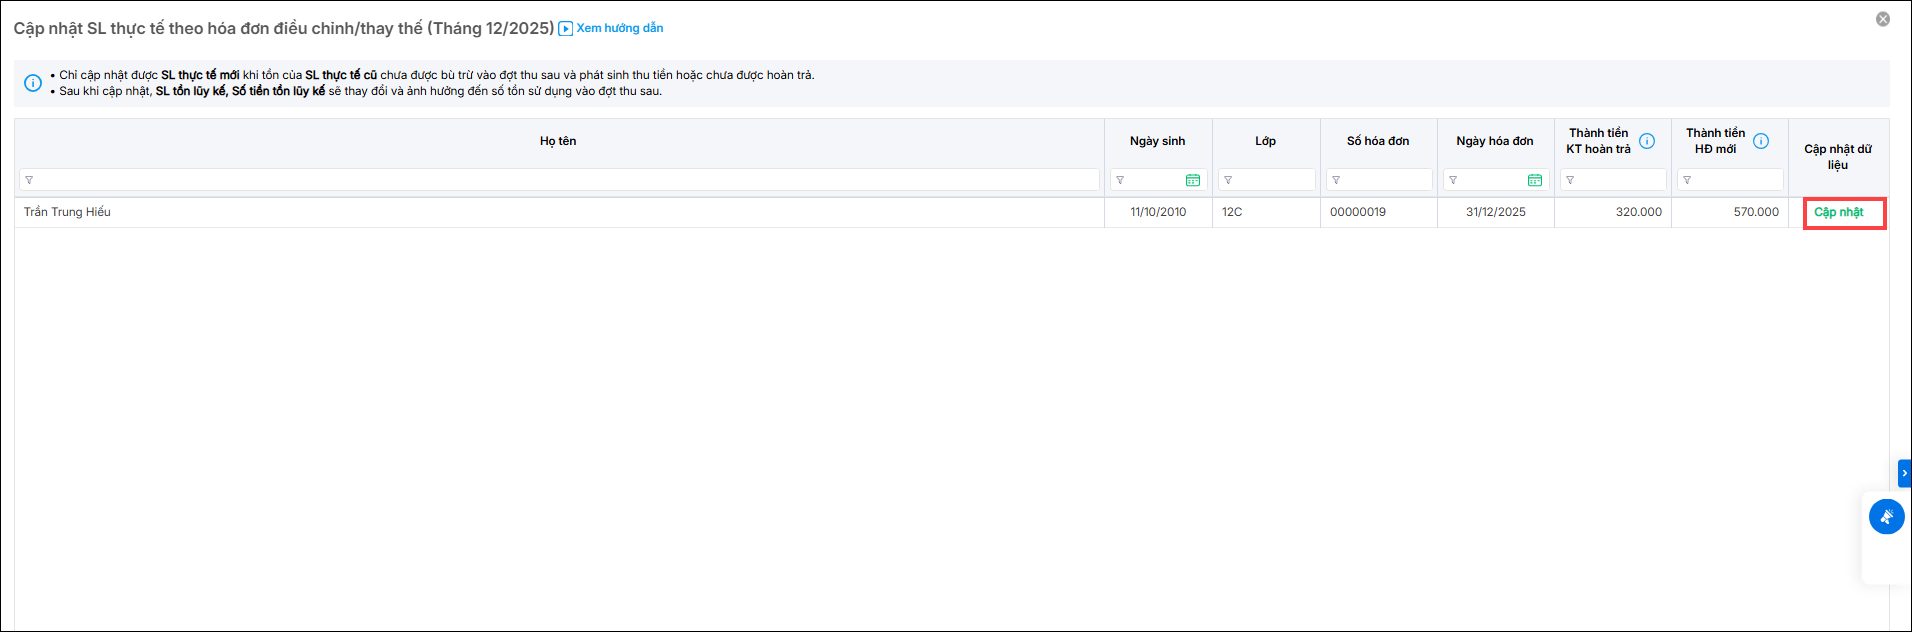1912x632 pixels.
Task: Select the Trần Trung Hiếu row
Action: coord(560,212)
